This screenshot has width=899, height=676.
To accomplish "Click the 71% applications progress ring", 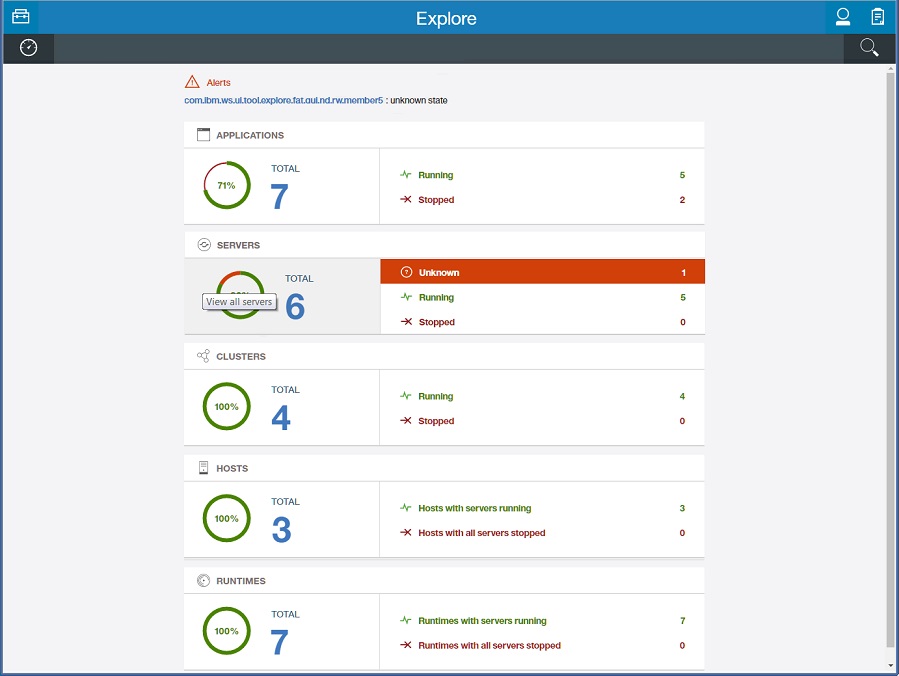I will [x=227, y=185].
